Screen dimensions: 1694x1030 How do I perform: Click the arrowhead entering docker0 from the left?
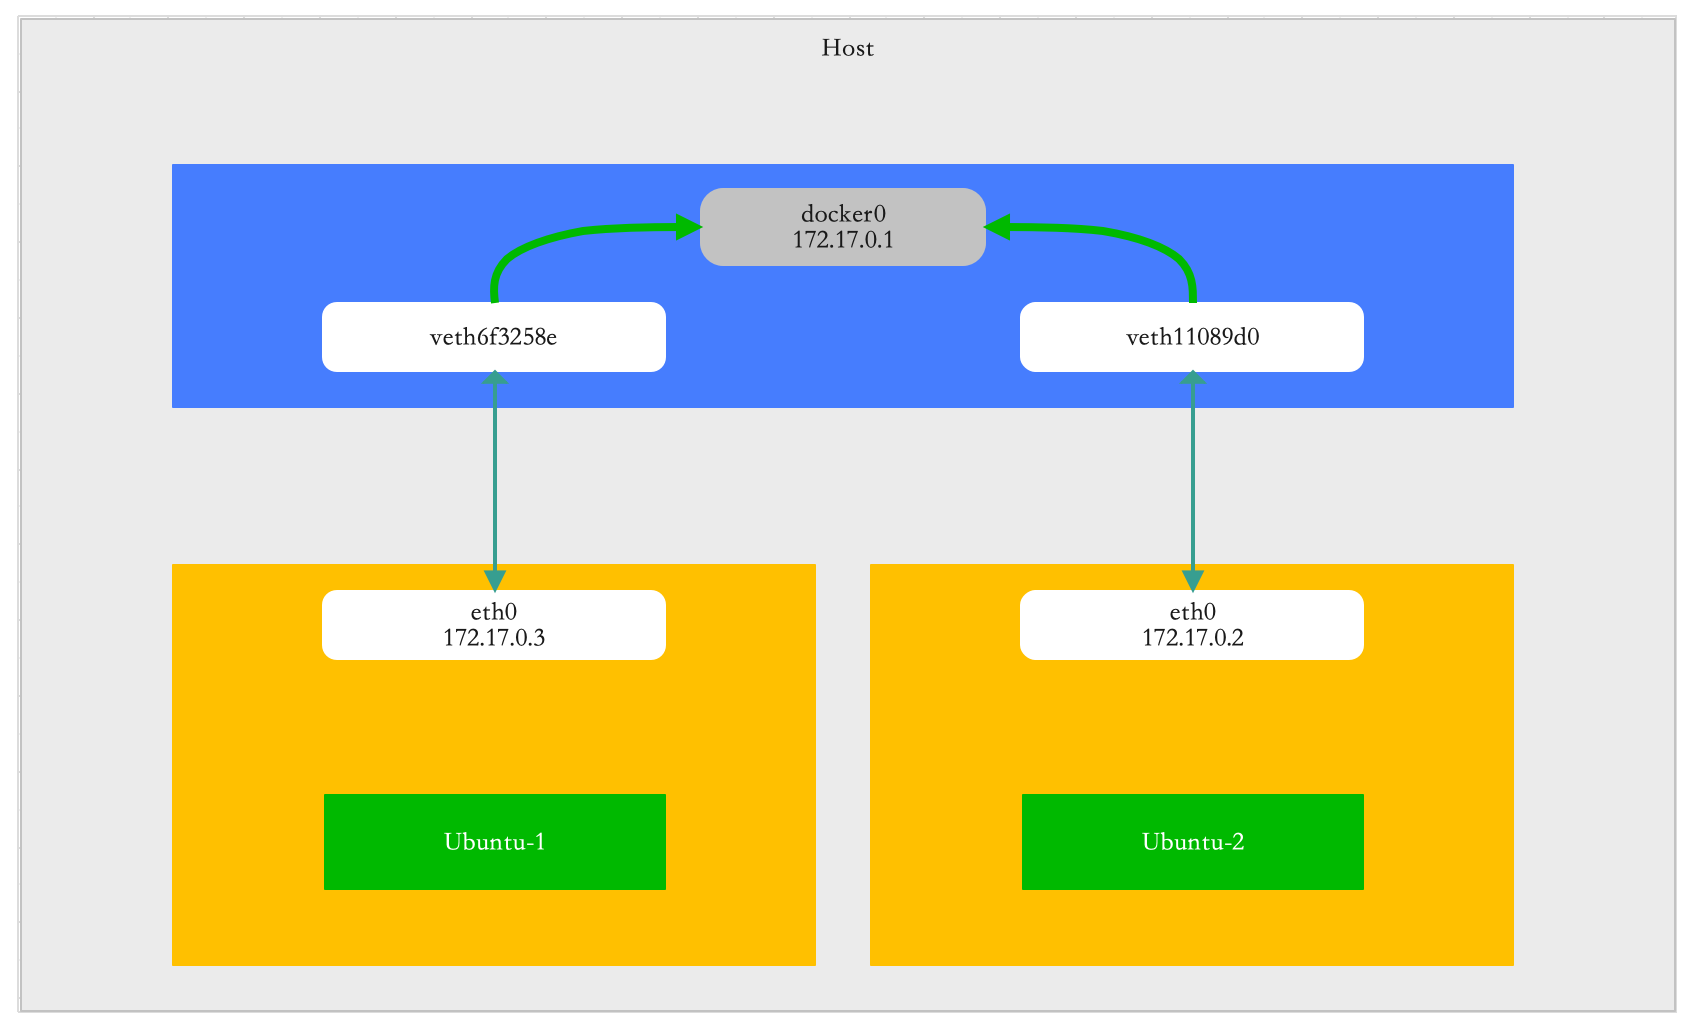(688, 227)
